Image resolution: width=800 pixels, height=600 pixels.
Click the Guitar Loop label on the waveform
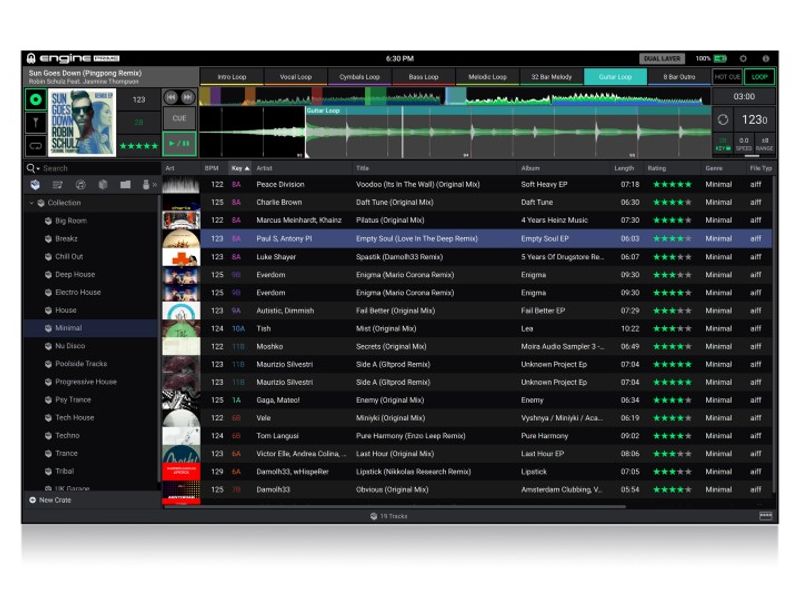pos(323,110)
